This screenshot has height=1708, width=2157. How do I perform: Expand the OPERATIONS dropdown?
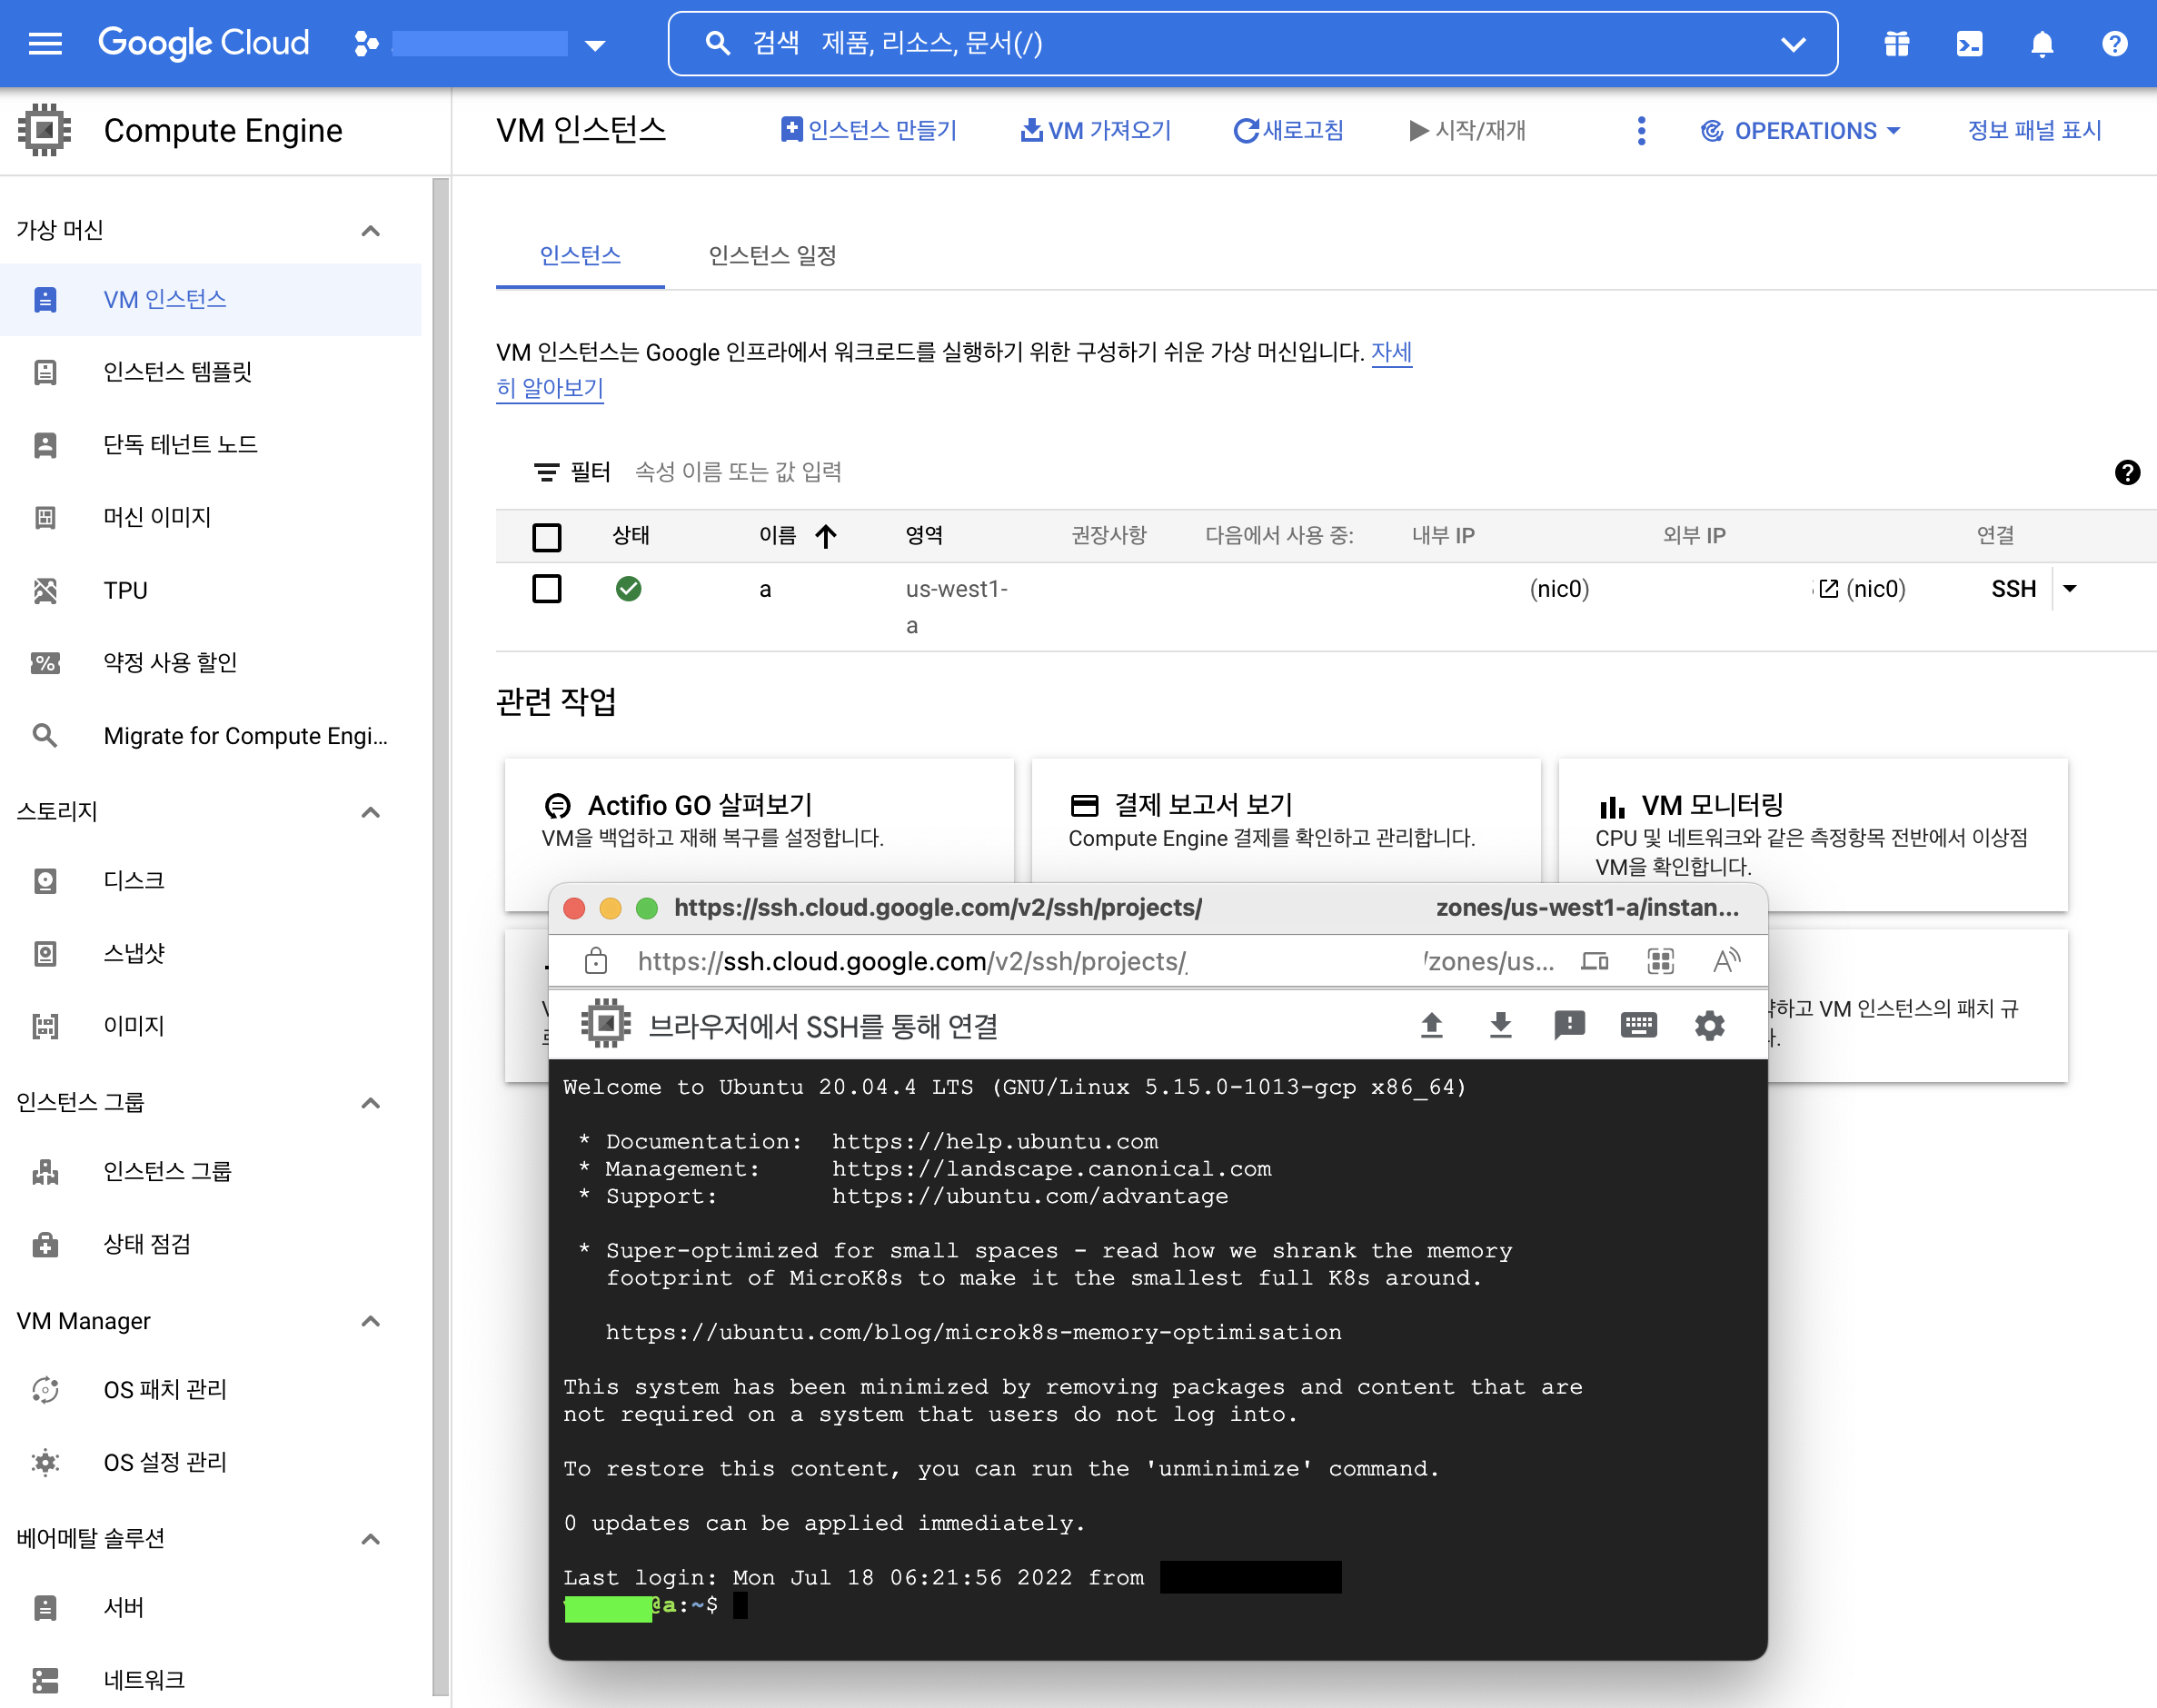[x=1800, y=131]
